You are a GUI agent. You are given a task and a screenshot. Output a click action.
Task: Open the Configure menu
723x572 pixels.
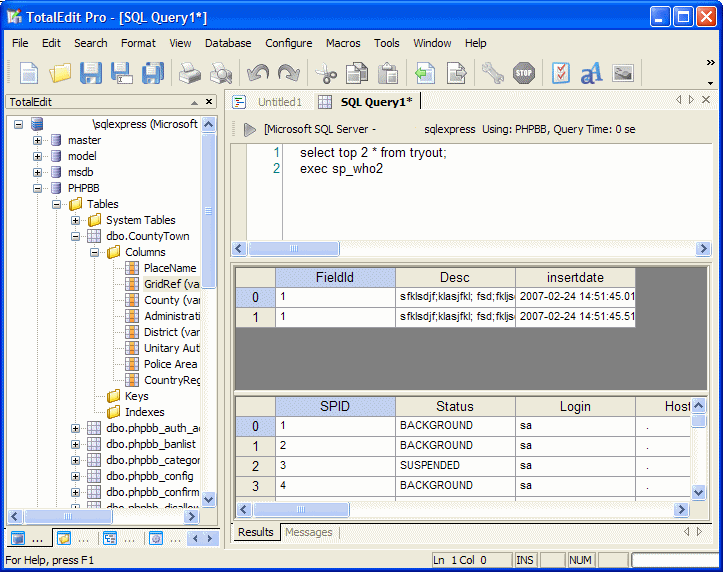(x=289, y=43)
